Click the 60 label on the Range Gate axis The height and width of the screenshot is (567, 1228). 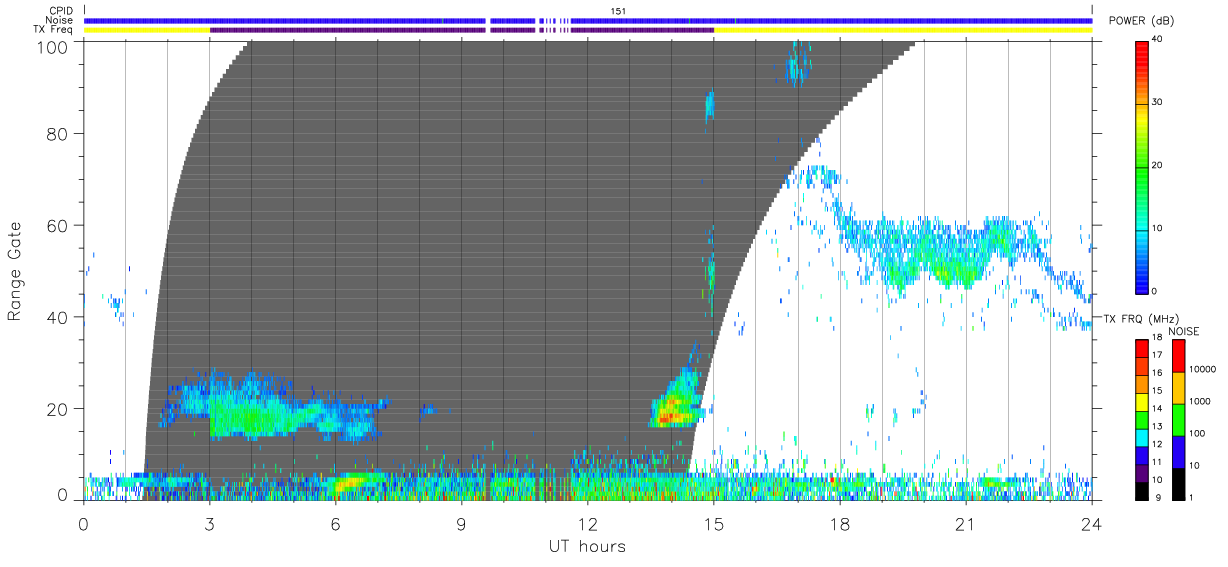(59, 225)
